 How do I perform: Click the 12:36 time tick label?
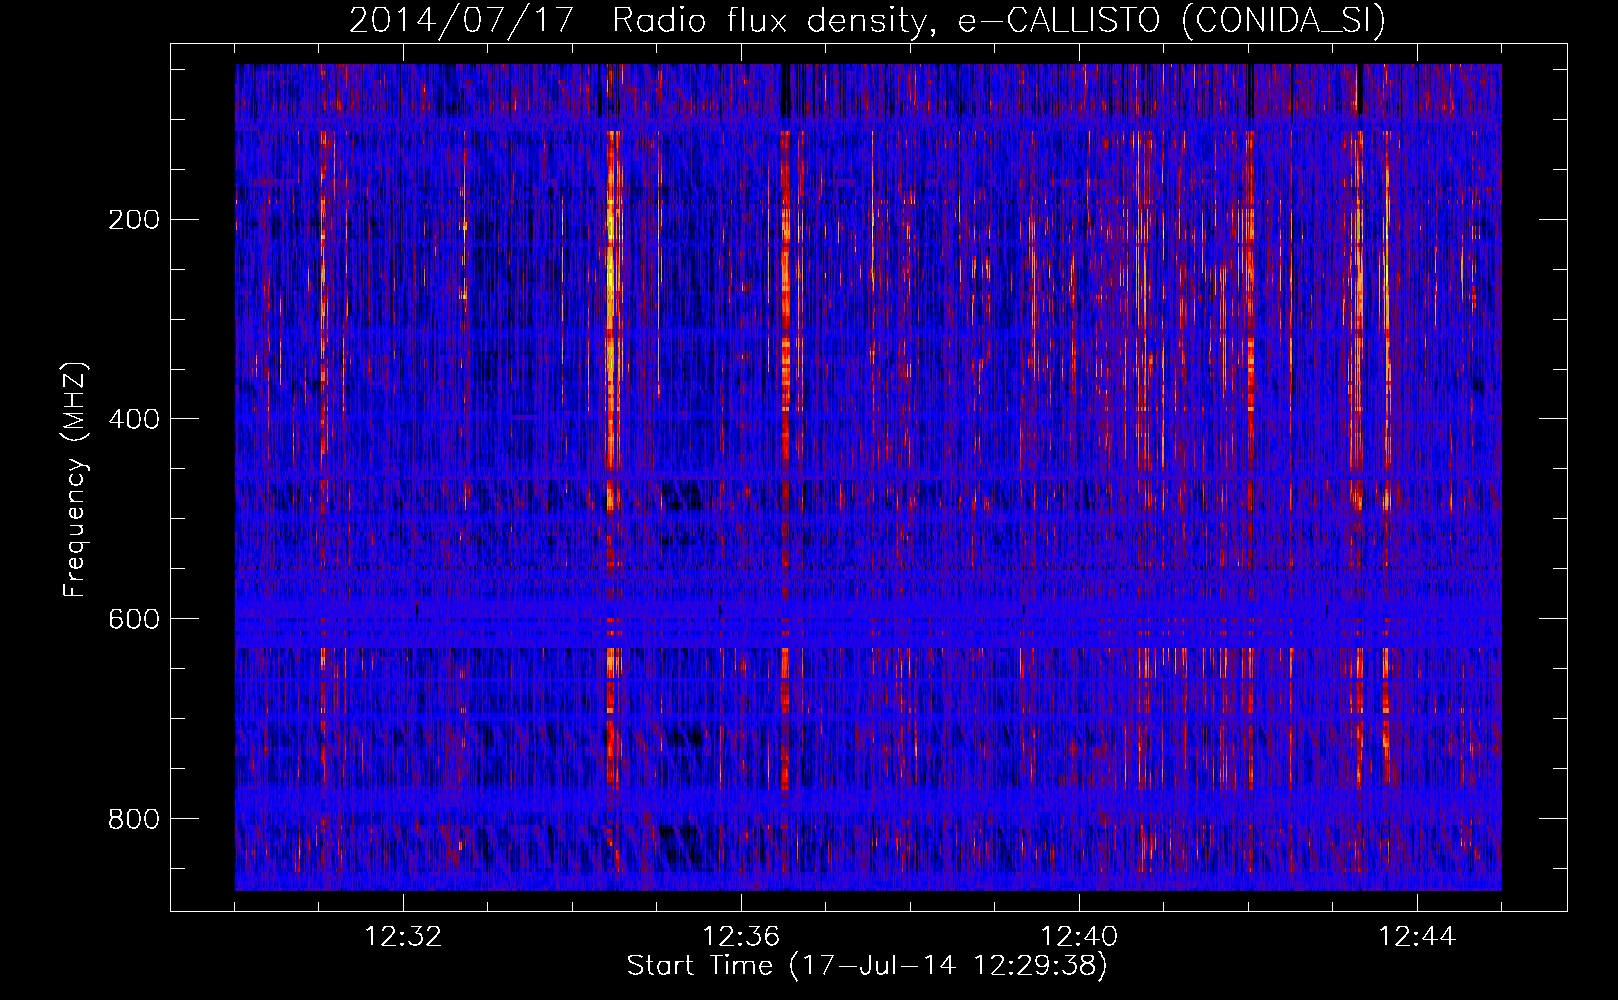(x=741, y=937)
